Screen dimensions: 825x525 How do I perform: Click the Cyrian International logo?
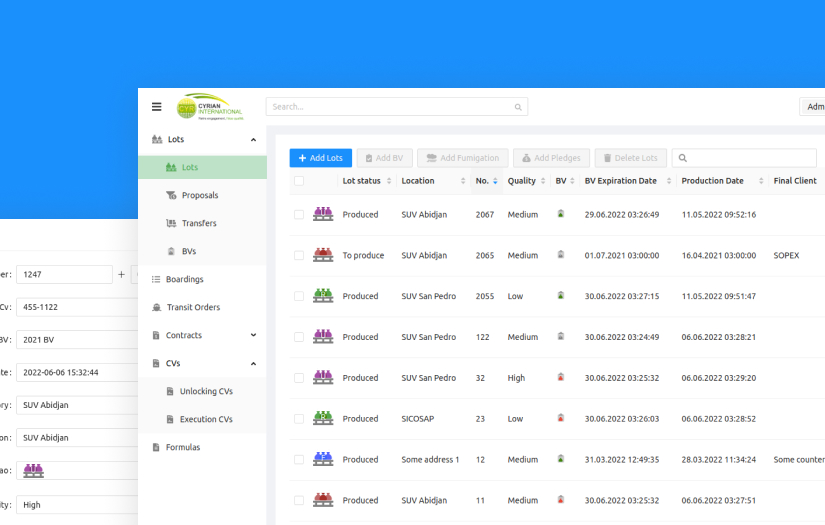pos(209,107)
